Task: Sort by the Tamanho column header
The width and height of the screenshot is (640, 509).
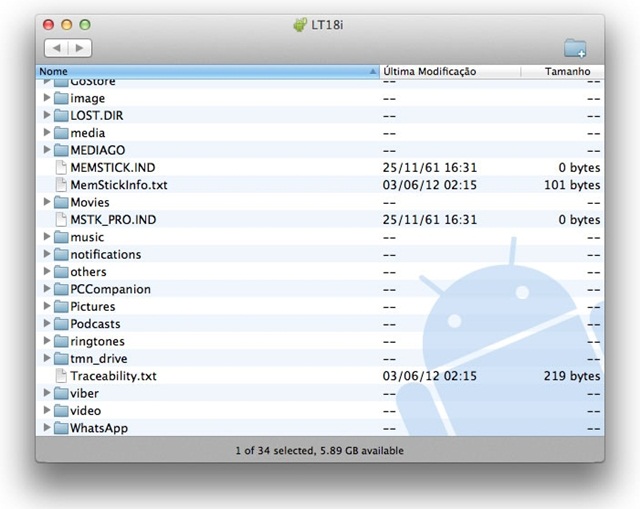Action: click(562, 71)
